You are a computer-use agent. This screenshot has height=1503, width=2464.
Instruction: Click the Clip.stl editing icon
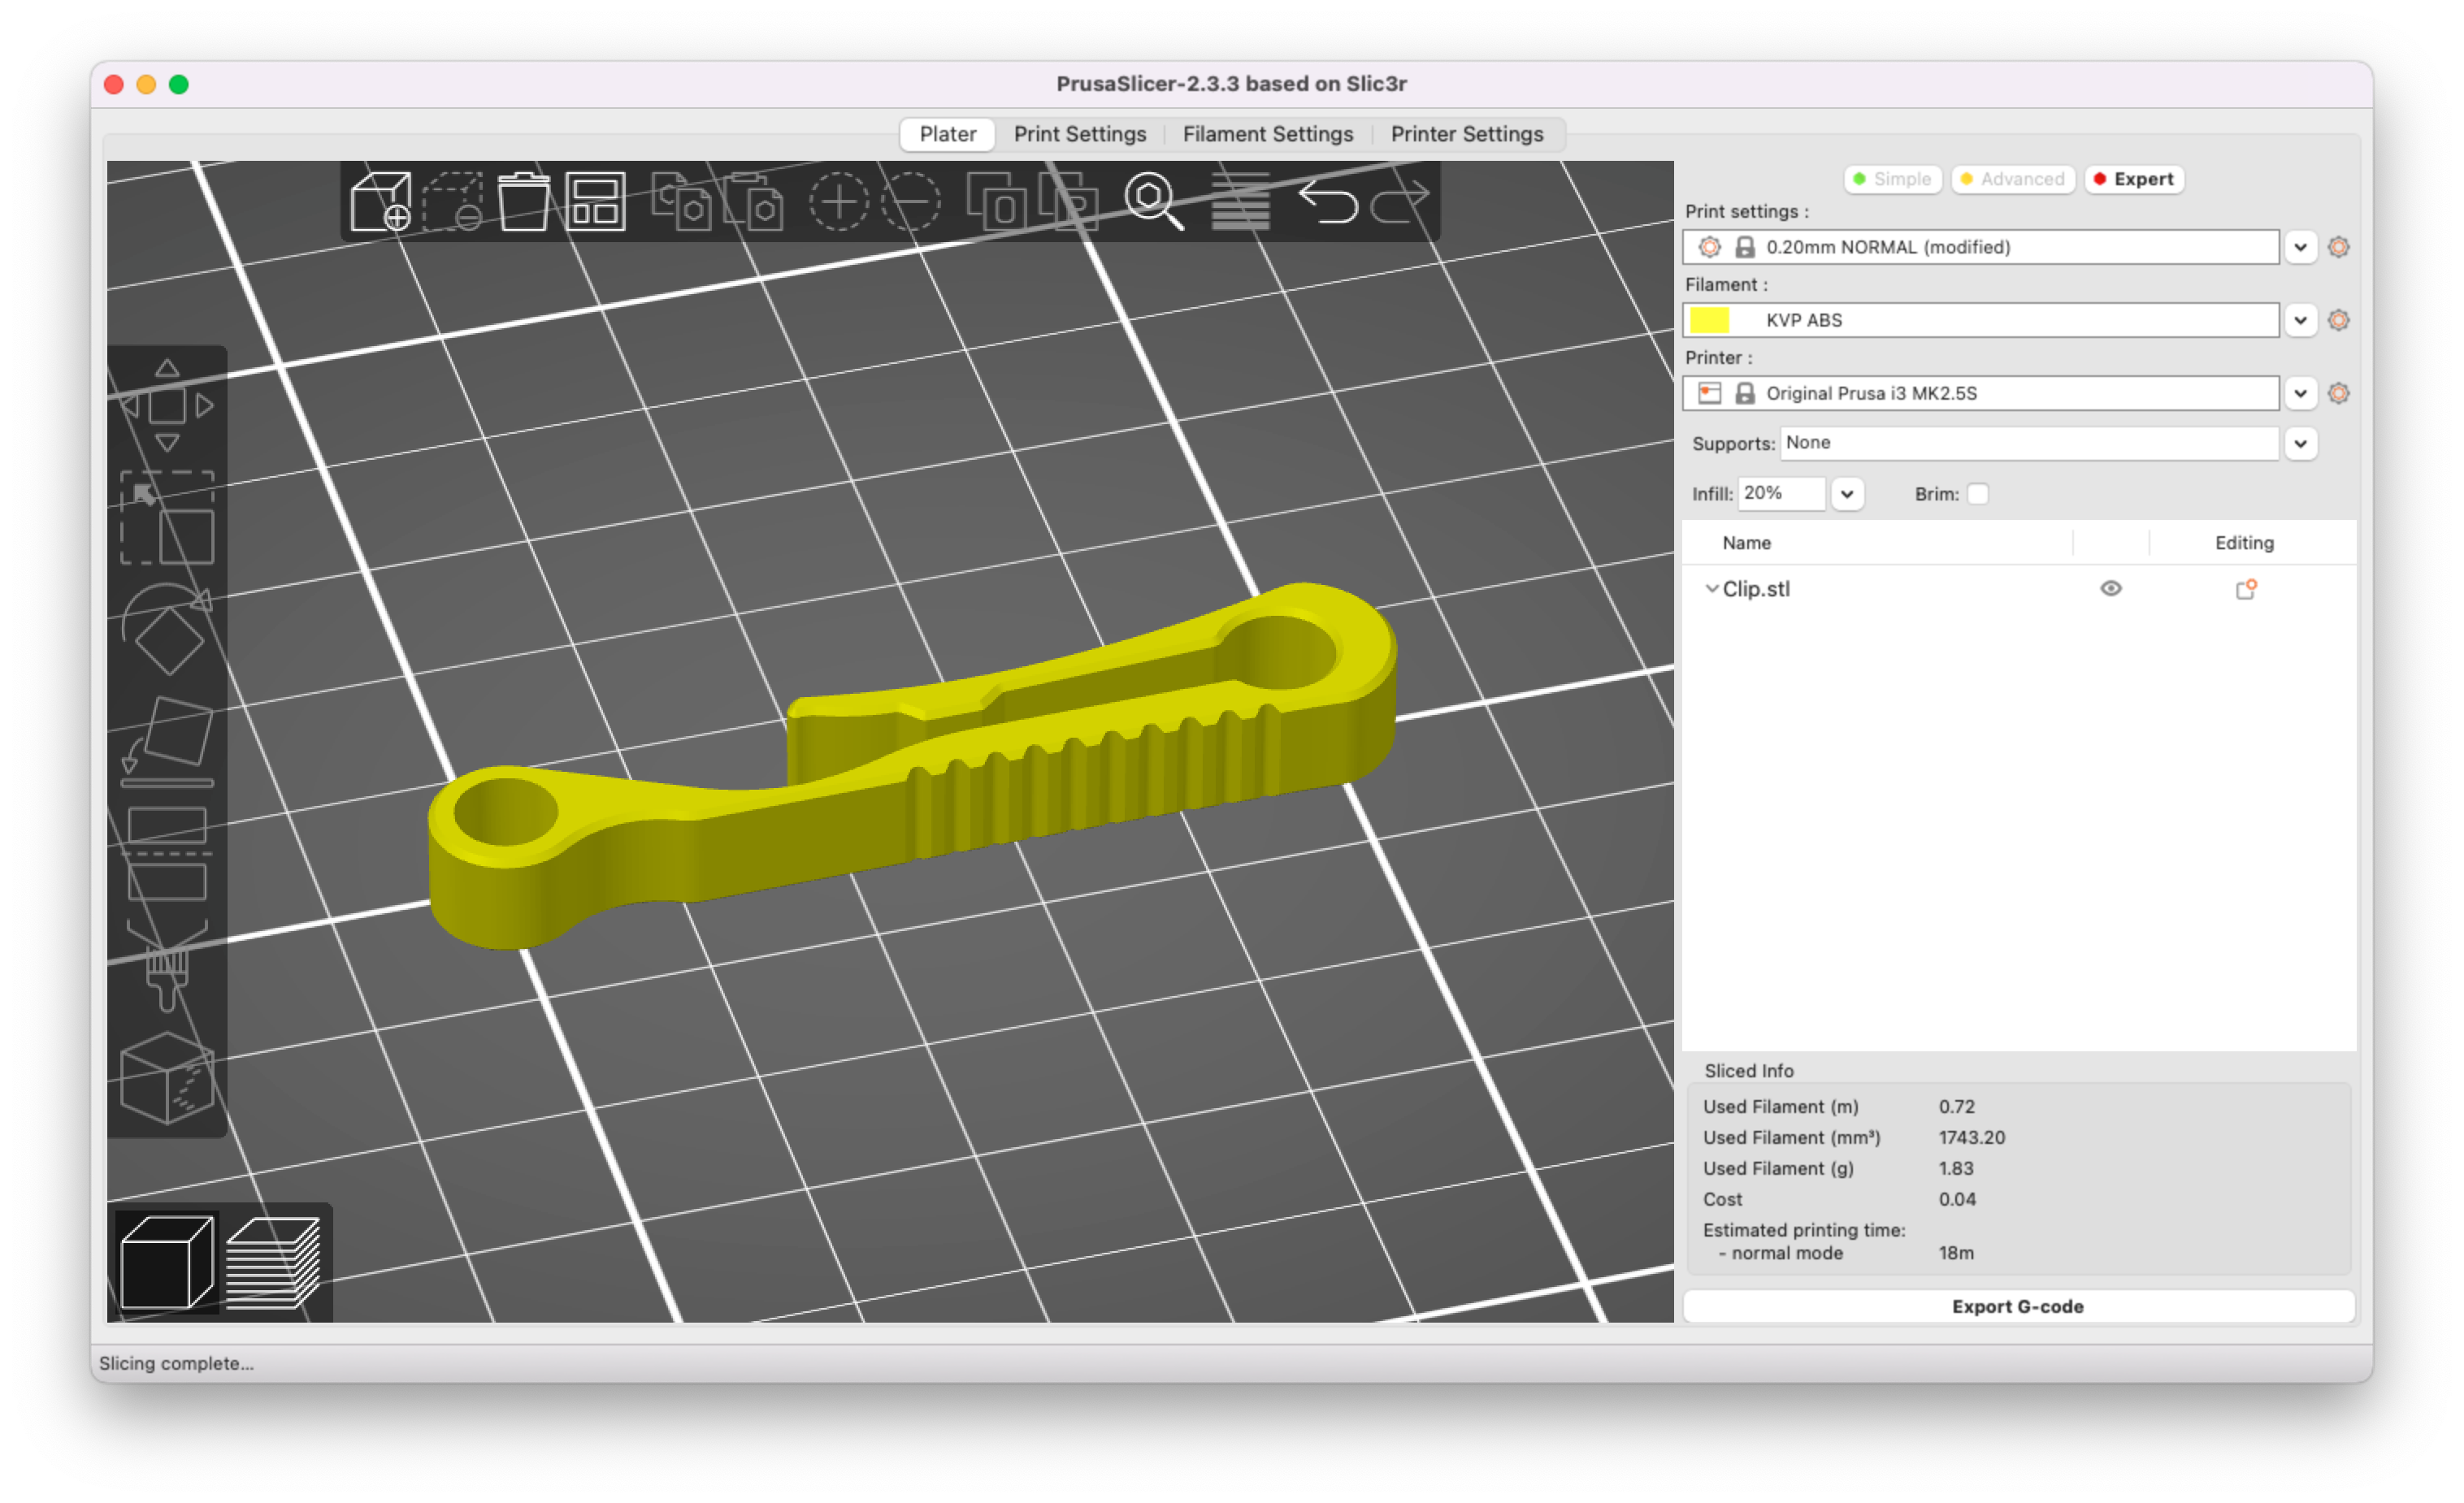(2246, 589)
